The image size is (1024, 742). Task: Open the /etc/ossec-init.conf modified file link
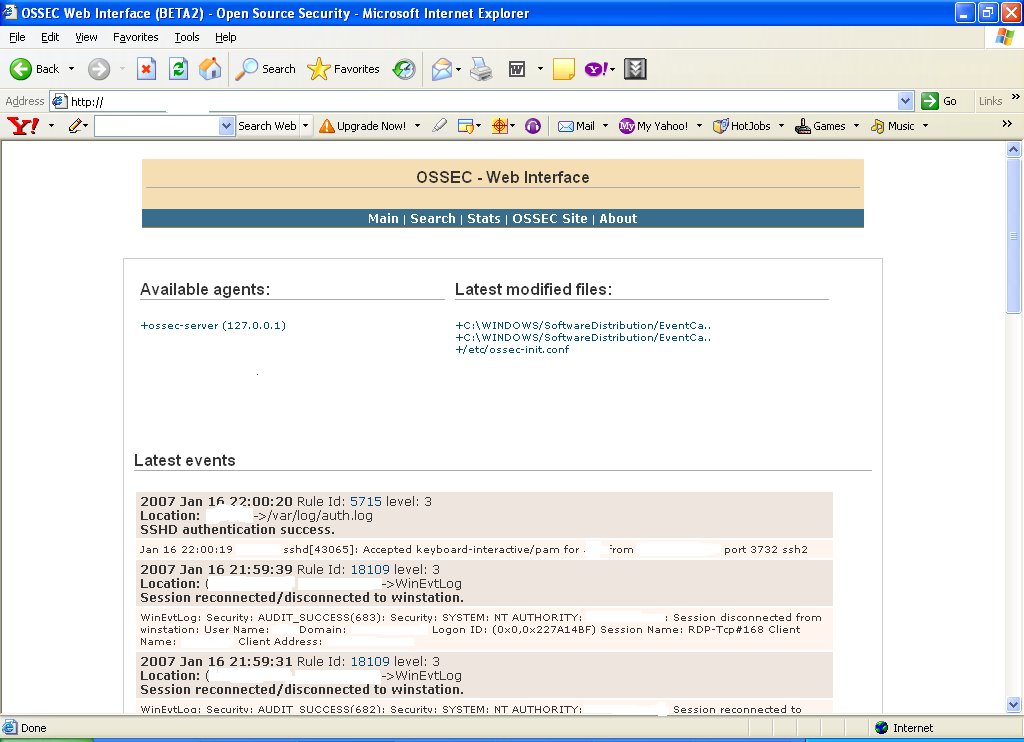[x=512, y=349]
